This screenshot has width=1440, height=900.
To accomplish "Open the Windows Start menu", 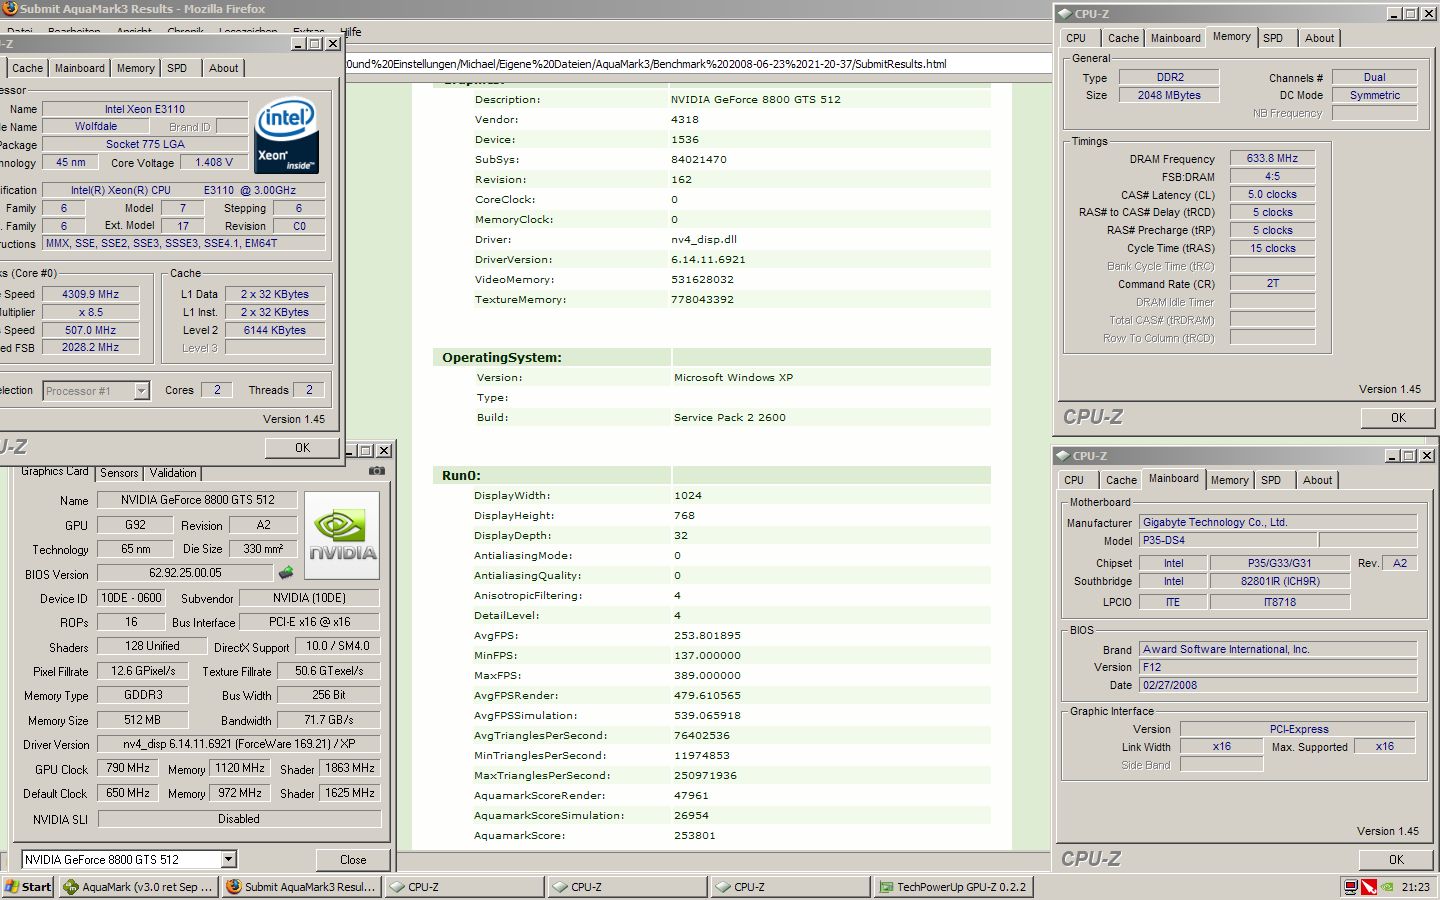I will [28, 887].
